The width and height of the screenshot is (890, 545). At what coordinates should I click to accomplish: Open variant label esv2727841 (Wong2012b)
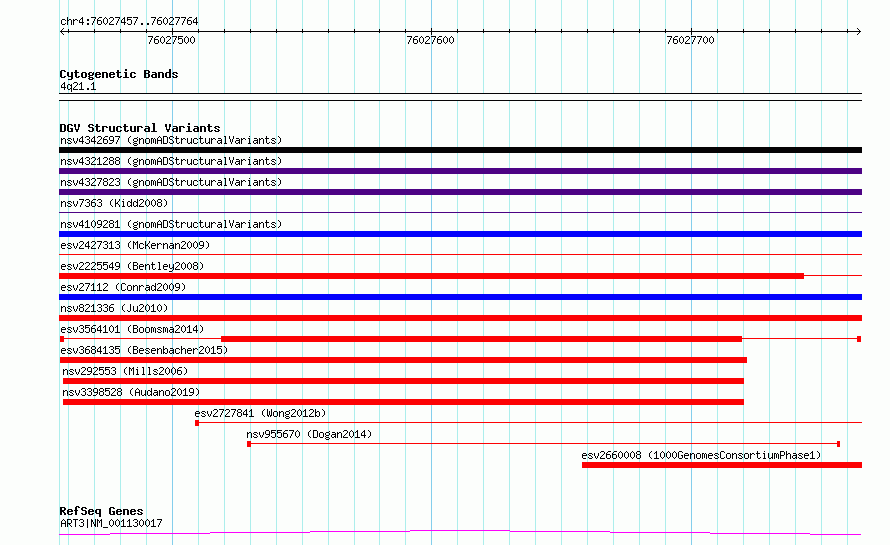coord(260,413)
